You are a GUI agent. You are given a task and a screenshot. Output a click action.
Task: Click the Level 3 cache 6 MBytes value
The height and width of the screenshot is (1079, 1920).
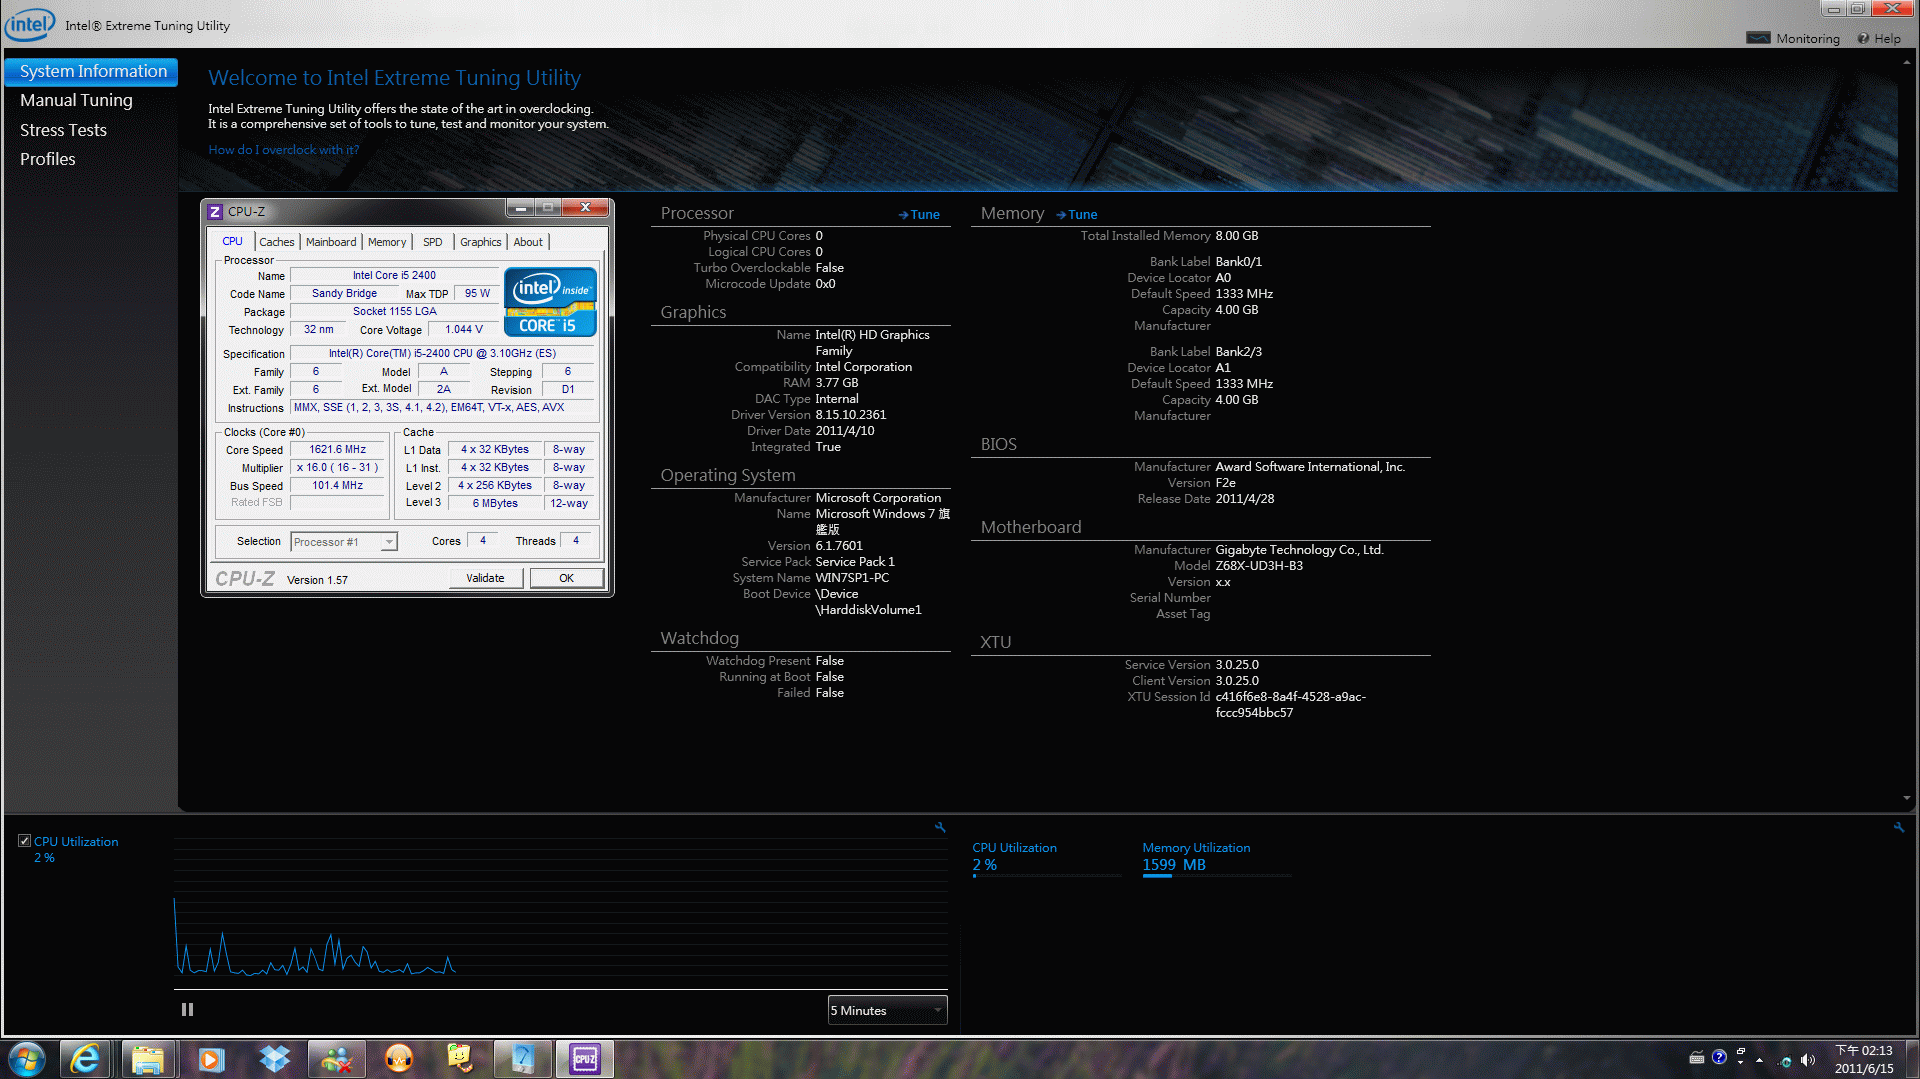tap(495, 504)
